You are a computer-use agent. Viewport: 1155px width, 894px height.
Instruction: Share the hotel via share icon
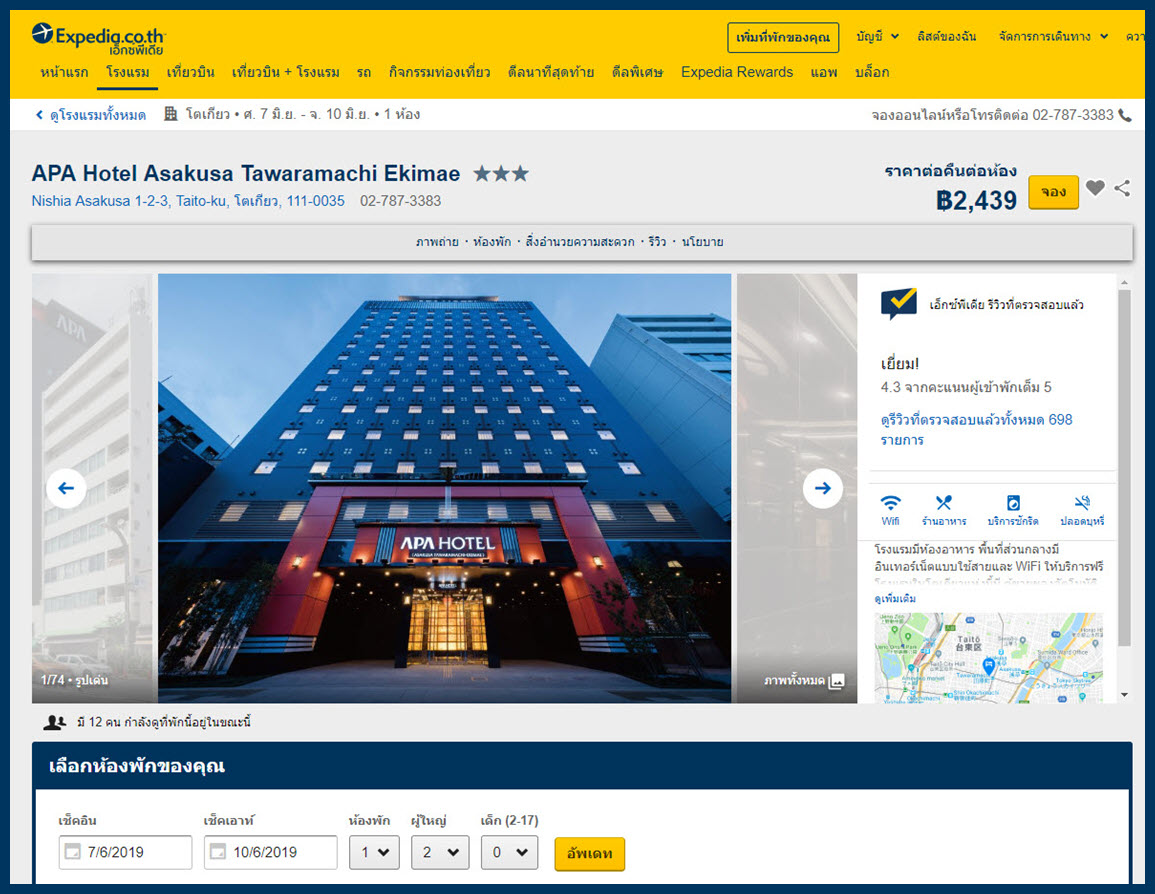pyautogui.click(x=1122, y=188)
